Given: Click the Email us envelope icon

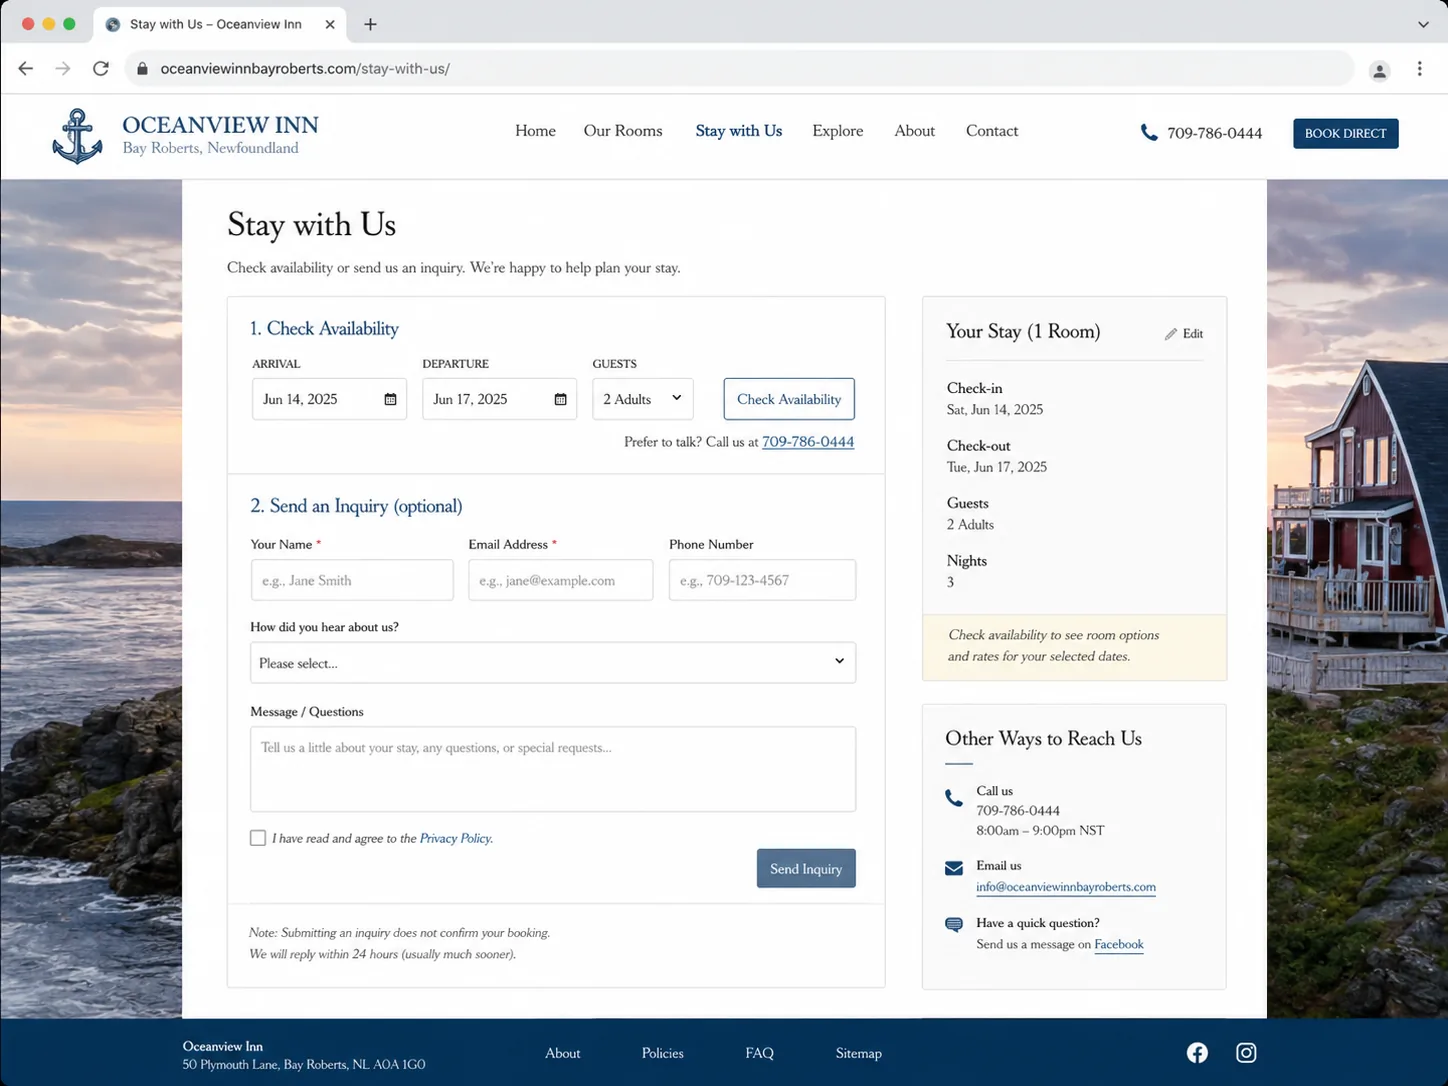Looking at the screenshot, I should [954, 868].
